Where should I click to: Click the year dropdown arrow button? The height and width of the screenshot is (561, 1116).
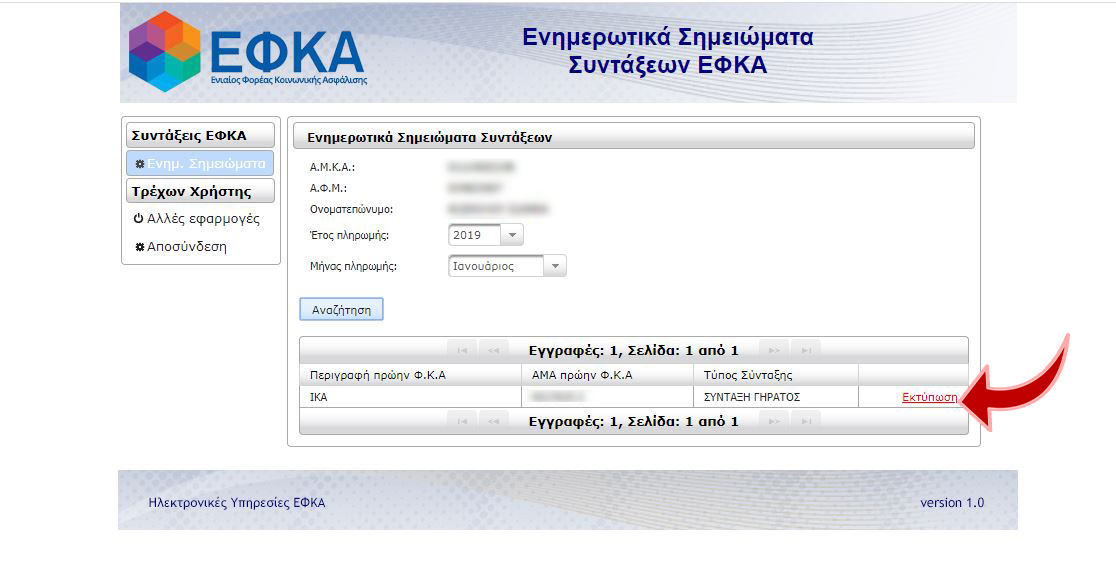point(512,235)
